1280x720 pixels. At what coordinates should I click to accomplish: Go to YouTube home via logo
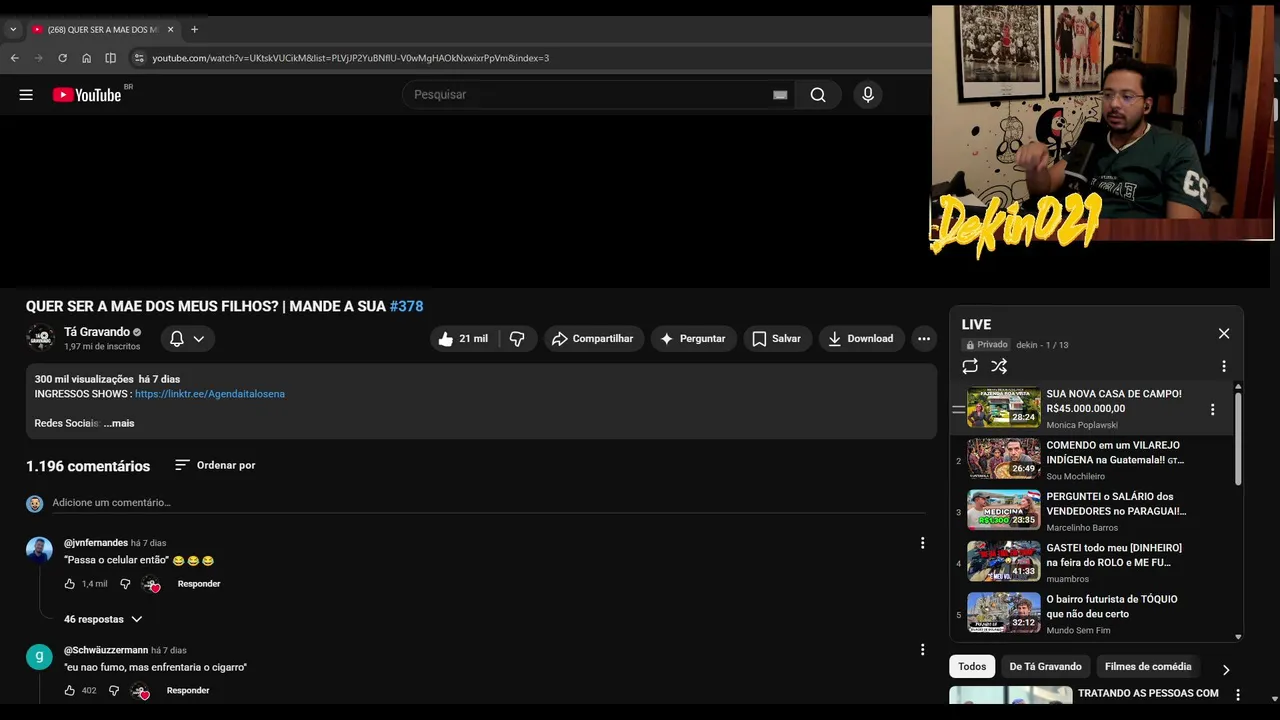[x=87, y=95]
